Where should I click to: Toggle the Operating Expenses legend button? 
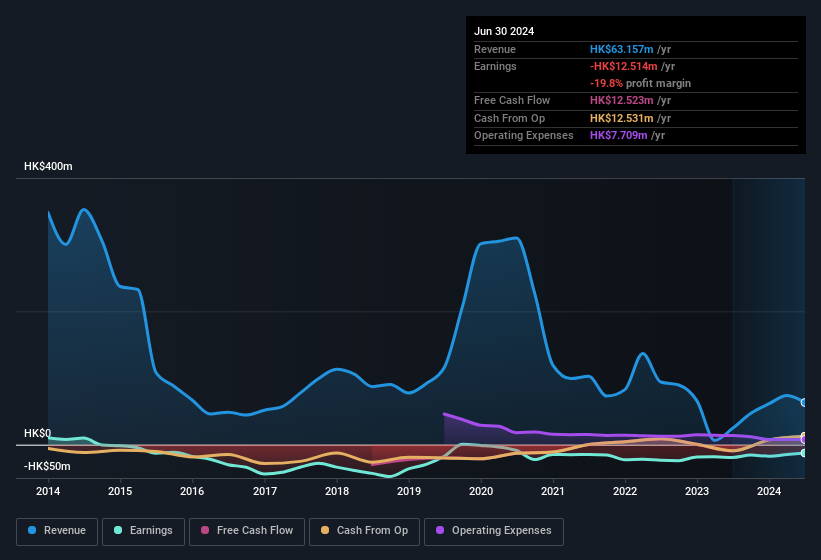click(x=494, y=531)
